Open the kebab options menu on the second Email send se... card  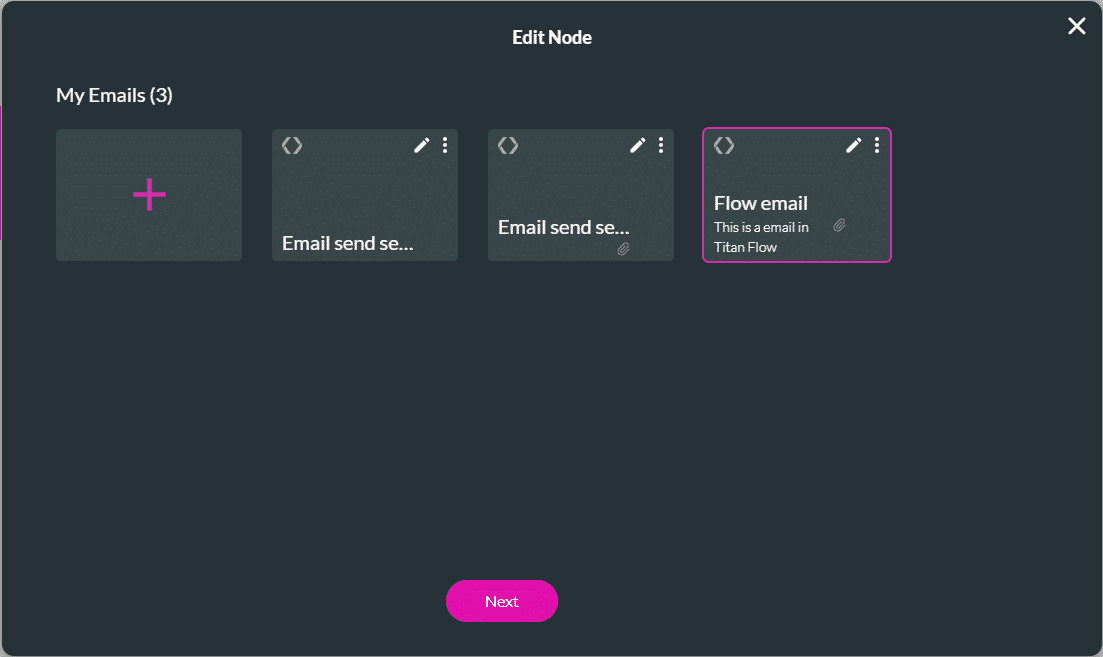pyautogui.click(x=661, y=145)
